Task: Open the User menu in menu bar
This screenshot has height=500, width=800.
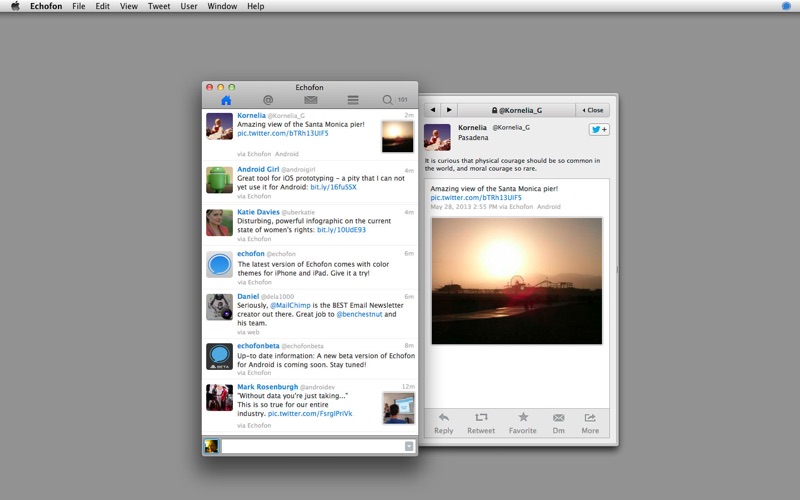Action: [x=189, y=6]
